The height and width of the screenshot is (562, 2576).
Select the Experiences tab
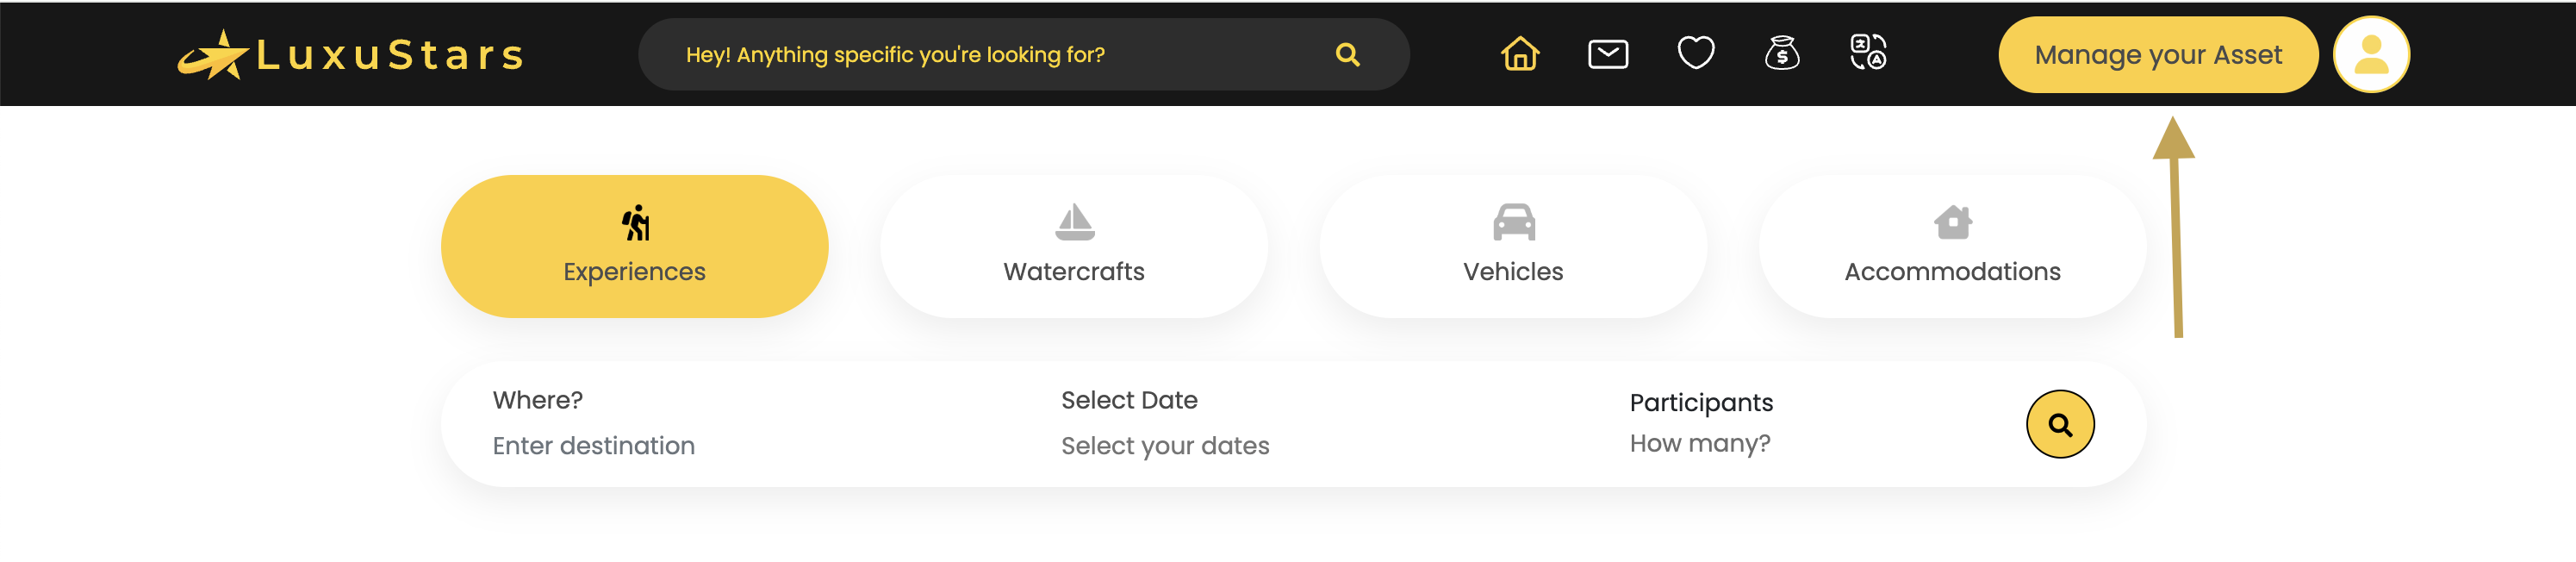coord(634,246)
